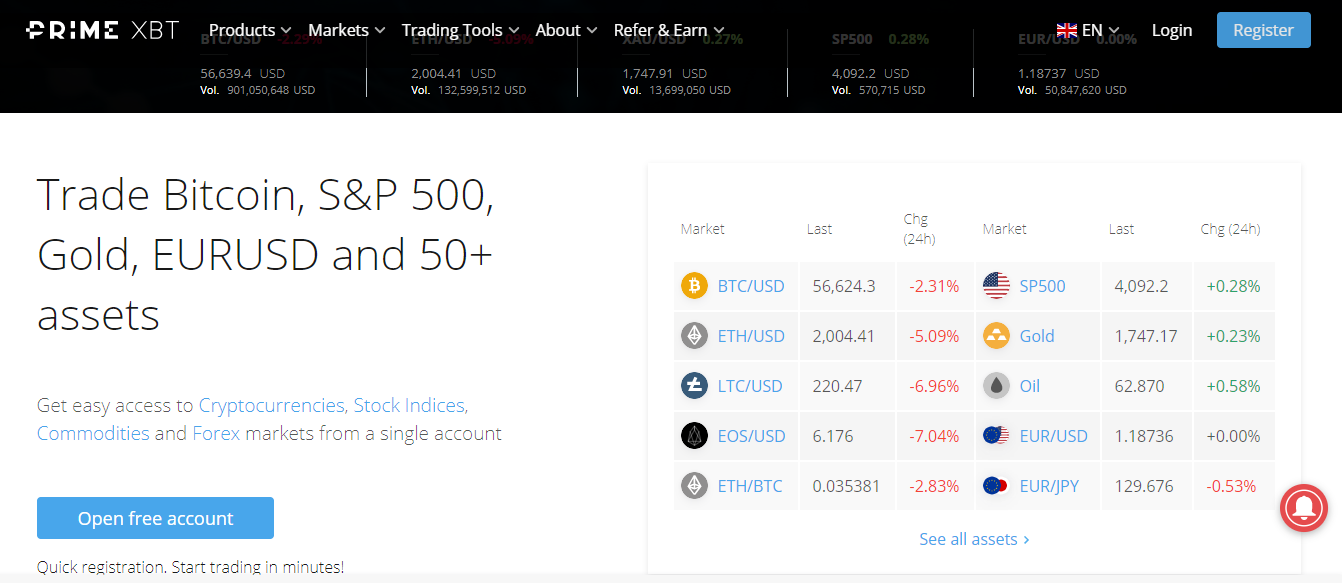
Task: Click the Litecoin icon in markets table
Action: pyautogui.click(x=694, y=386)
